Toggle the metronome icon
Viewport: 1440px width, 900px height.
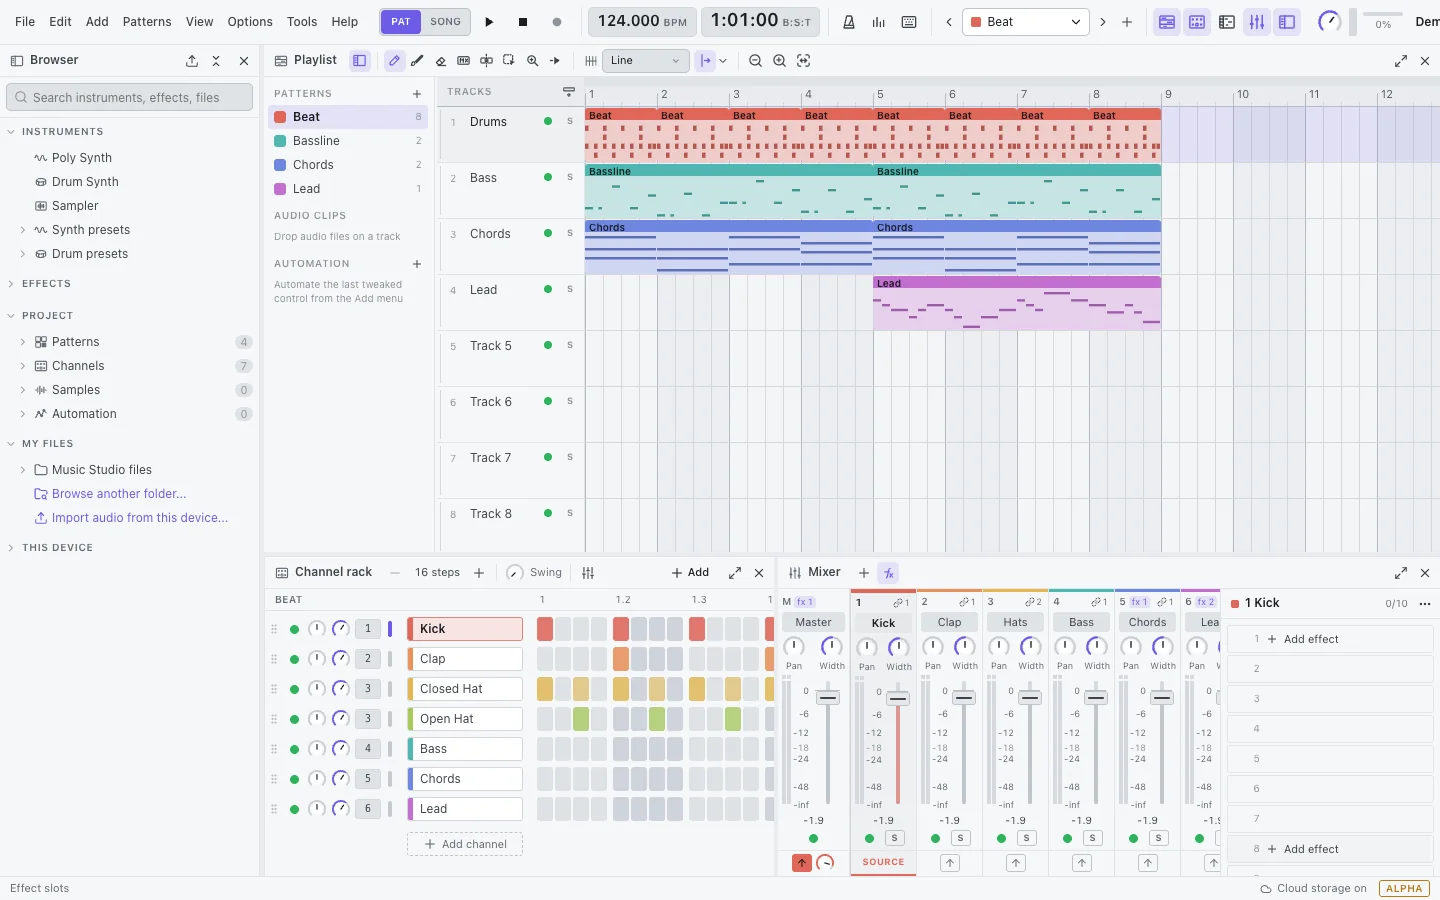click(x=849, y=22)
